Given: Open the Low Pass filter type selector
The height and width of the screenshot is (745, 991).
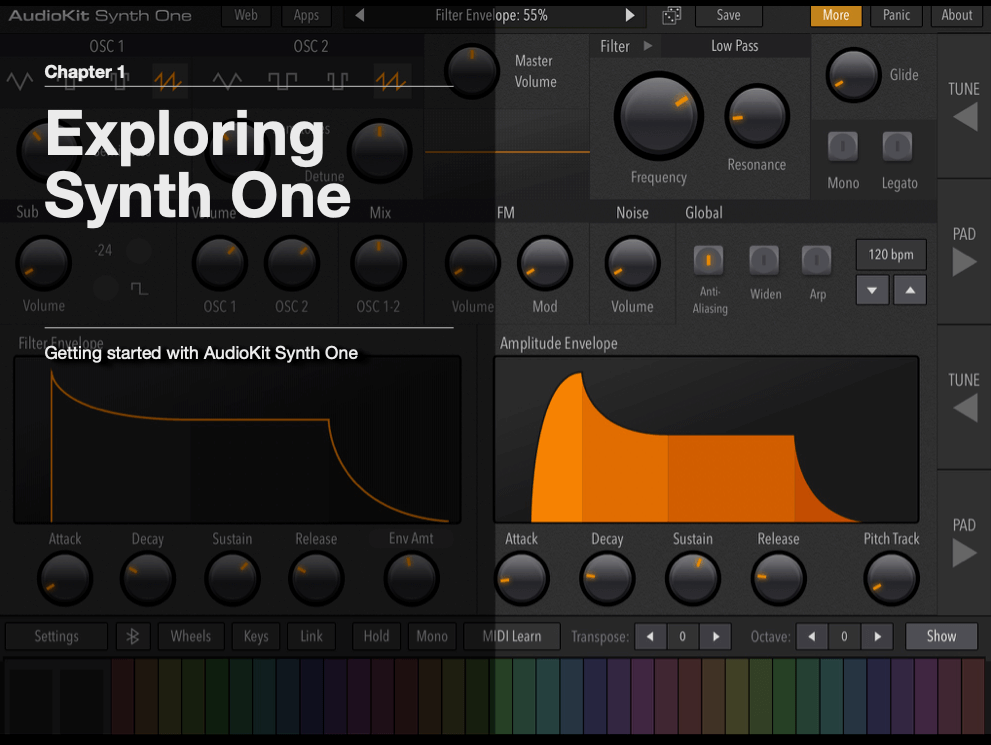Looking at the screenshot, I should [x=734, y=46].
